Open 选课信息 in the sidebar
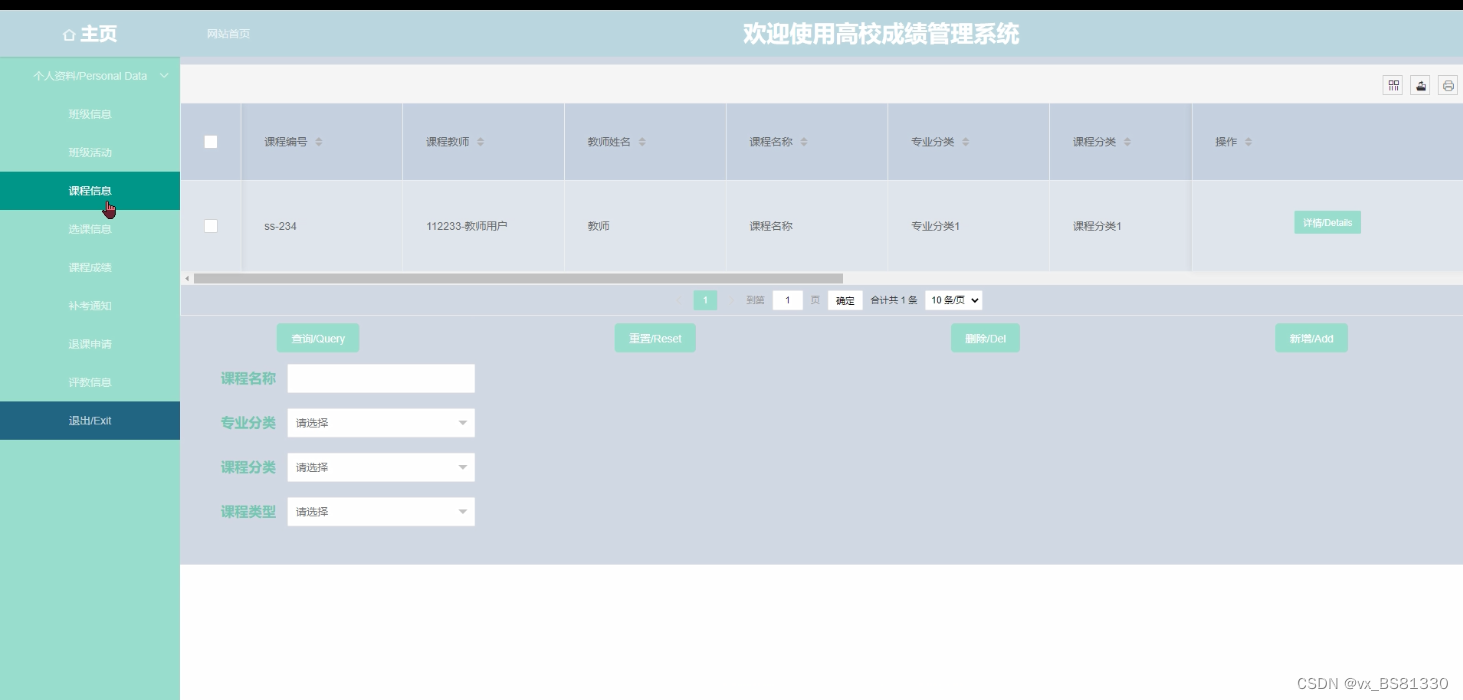 coord(90,229)
